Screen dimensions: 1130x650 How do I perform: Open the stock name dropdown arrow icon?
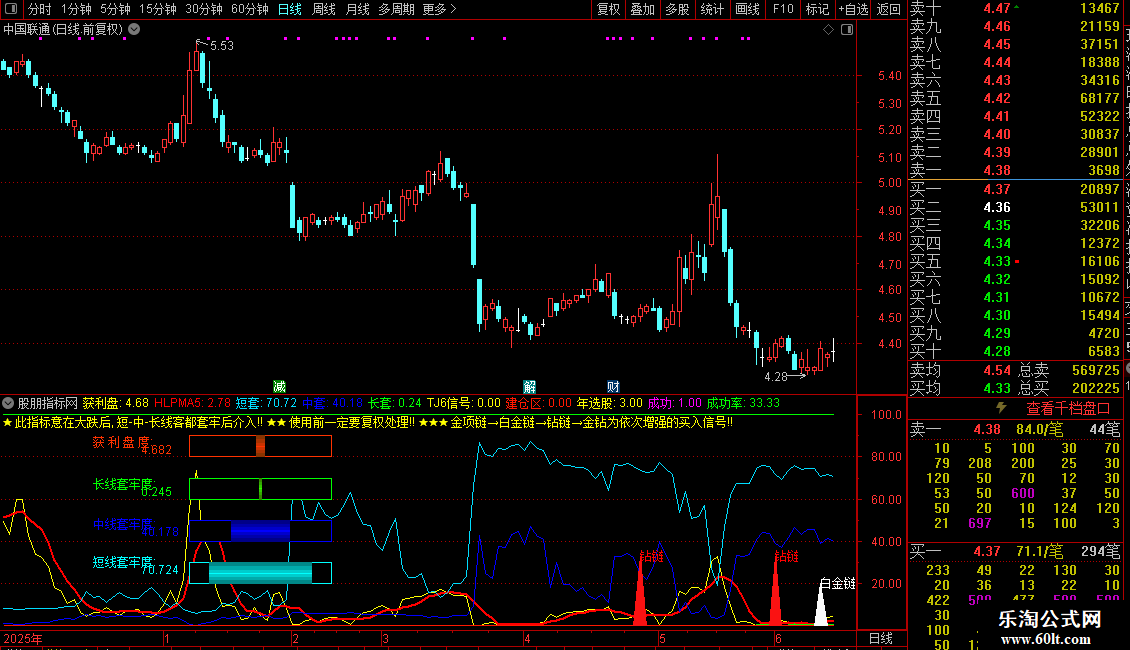coord(134,30)
